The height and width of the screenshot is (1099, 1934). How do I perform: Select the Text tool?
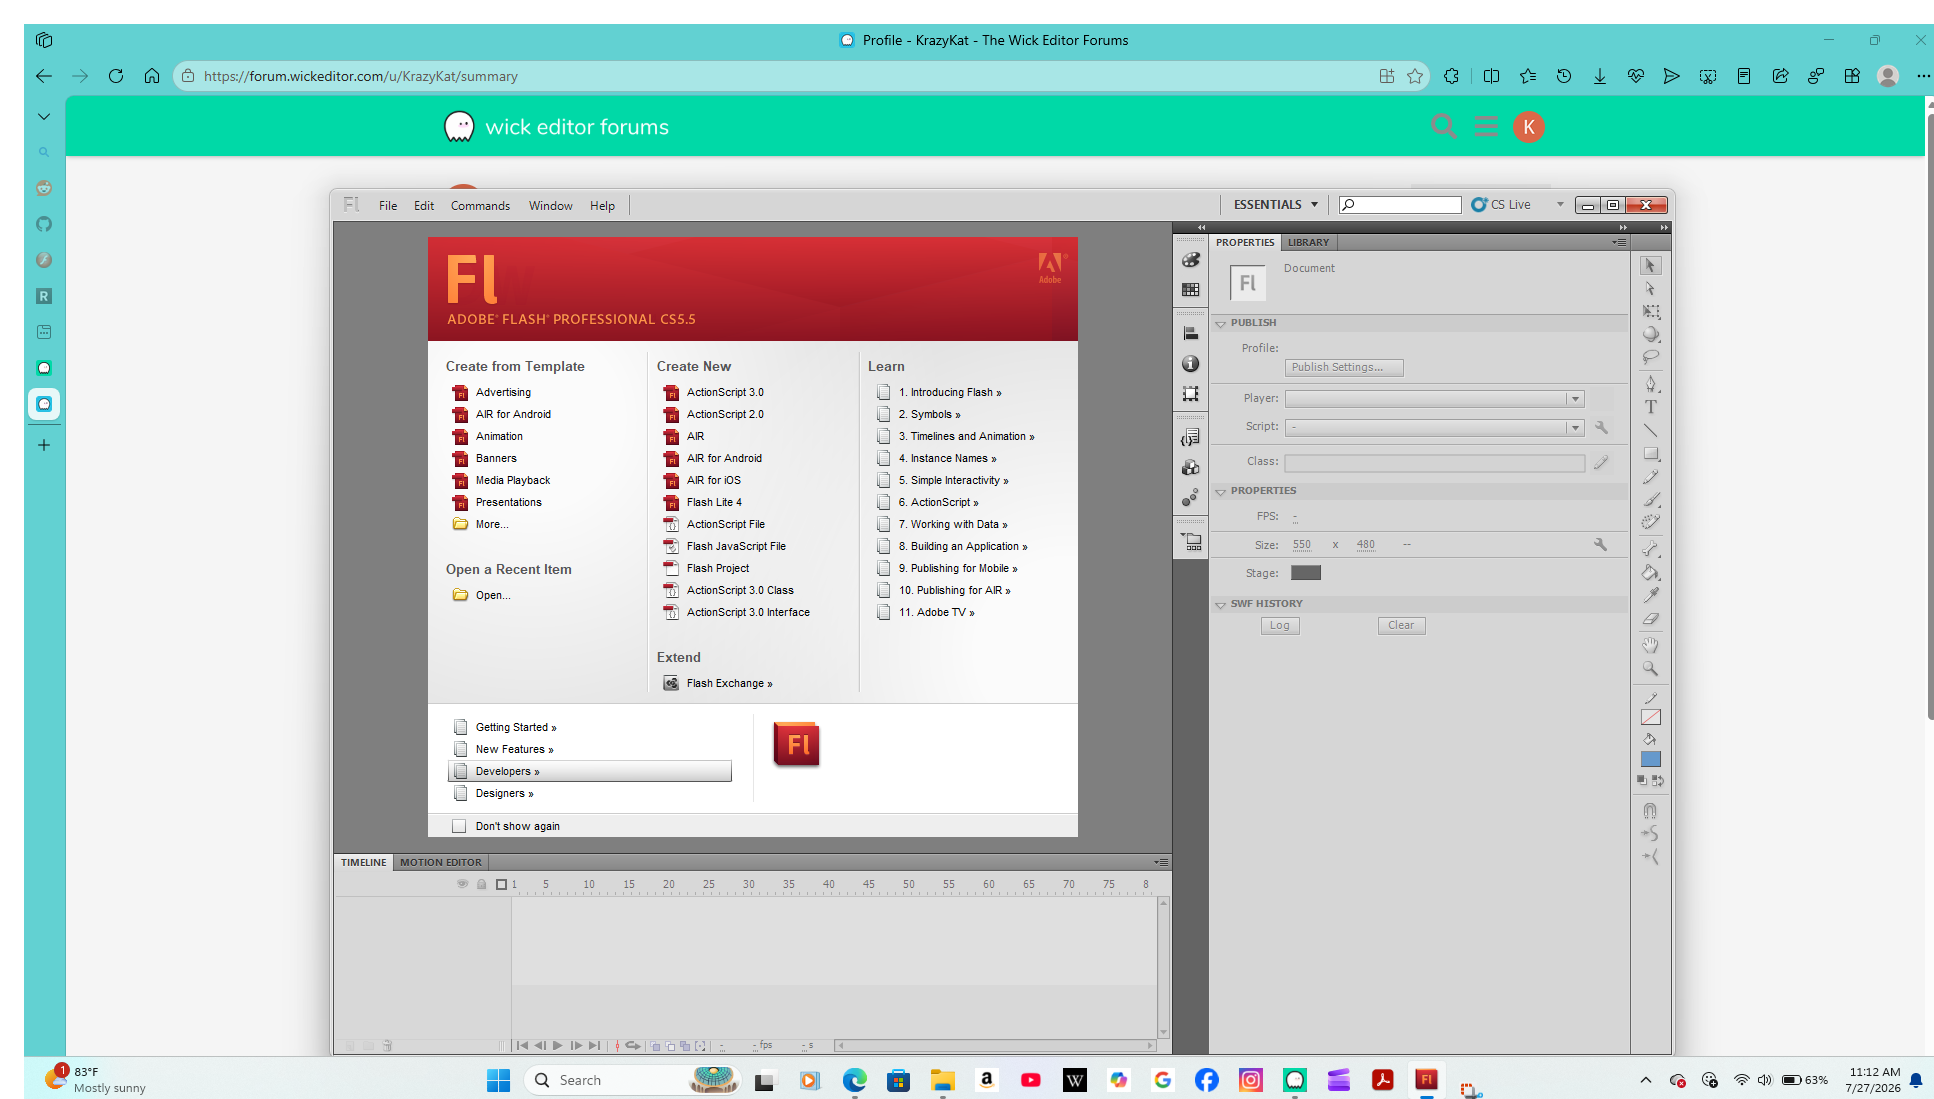(1650, 407)
